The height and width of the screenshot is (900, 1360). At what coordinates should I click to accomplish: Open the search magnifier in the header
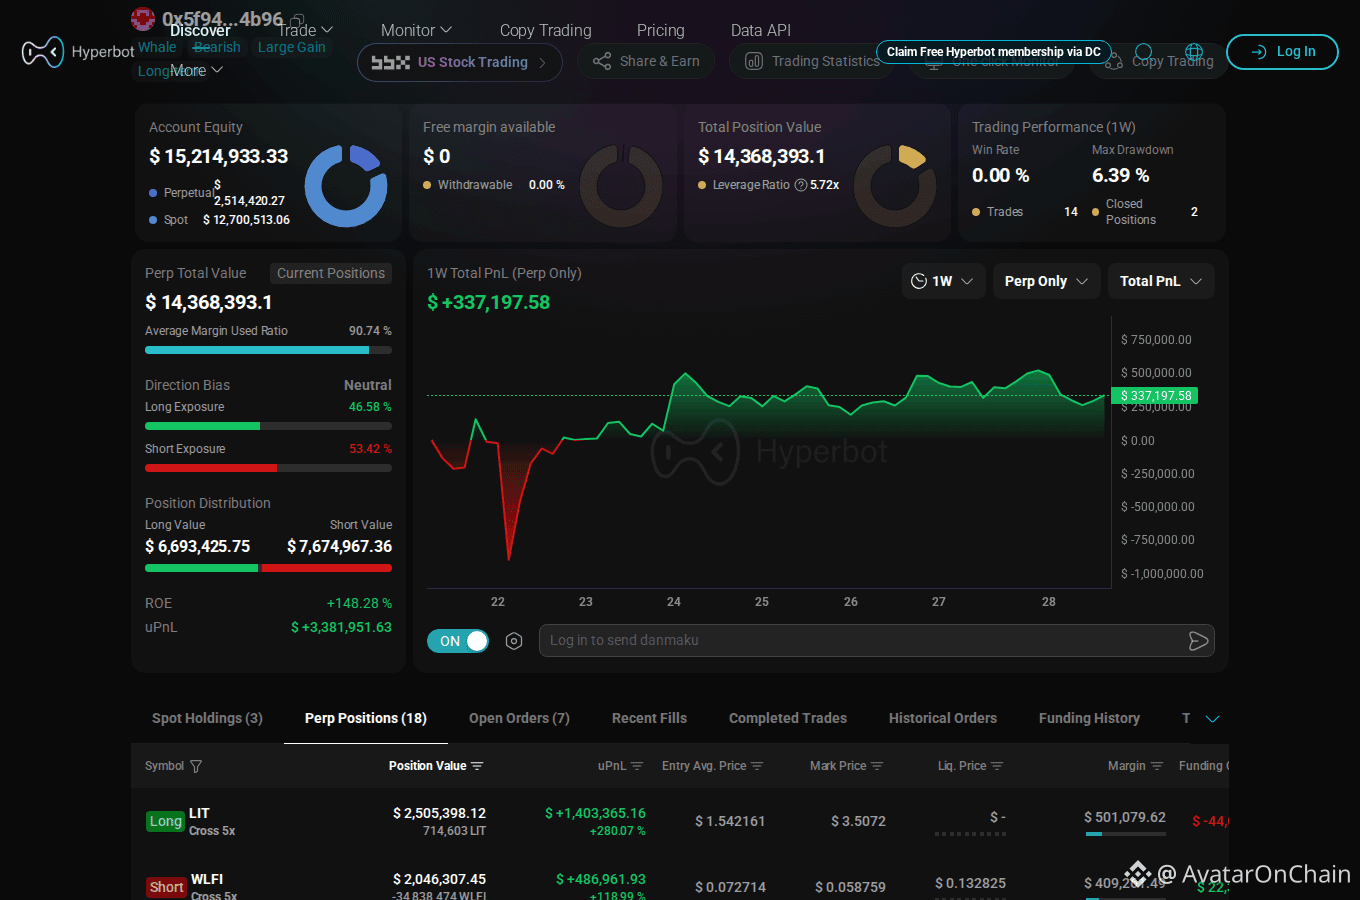1145,52
